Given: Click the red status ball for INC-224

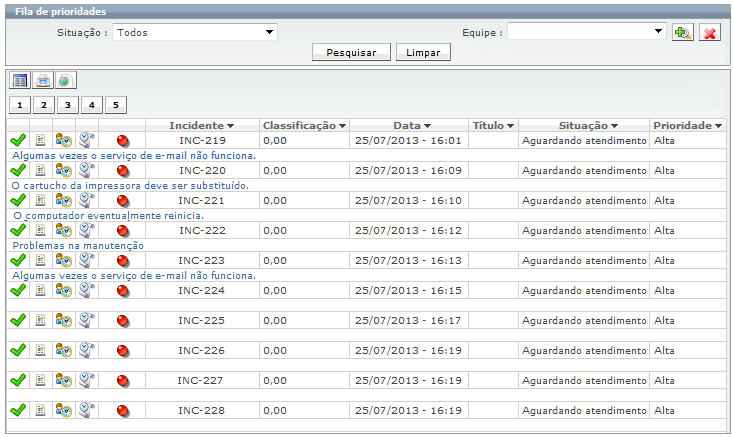Looking at the screenshot, I should [123, 291].
